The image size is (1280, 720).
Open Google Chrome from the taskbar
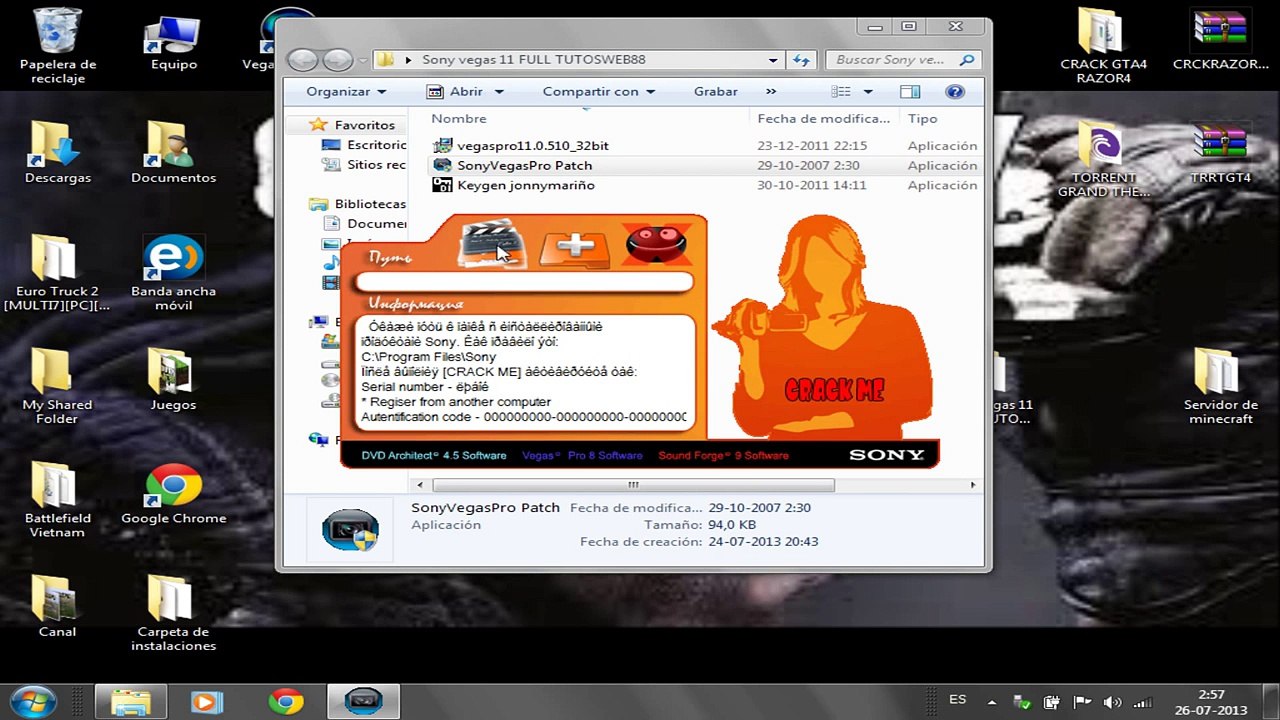[286, 702]
